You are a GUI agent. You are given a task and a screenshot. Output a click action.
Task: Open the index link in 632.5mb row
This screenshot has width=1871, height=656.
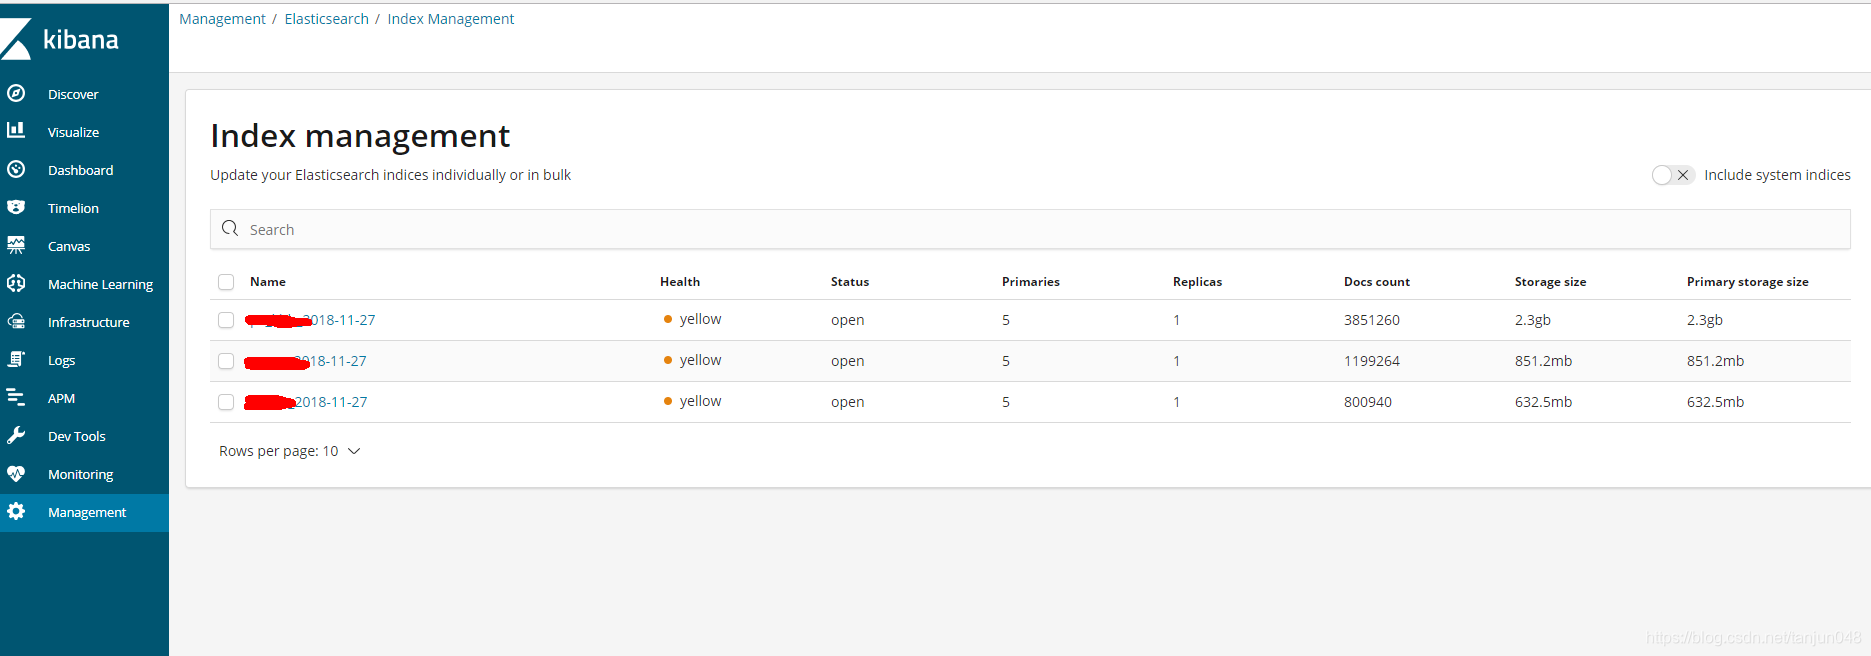(306, 402)
